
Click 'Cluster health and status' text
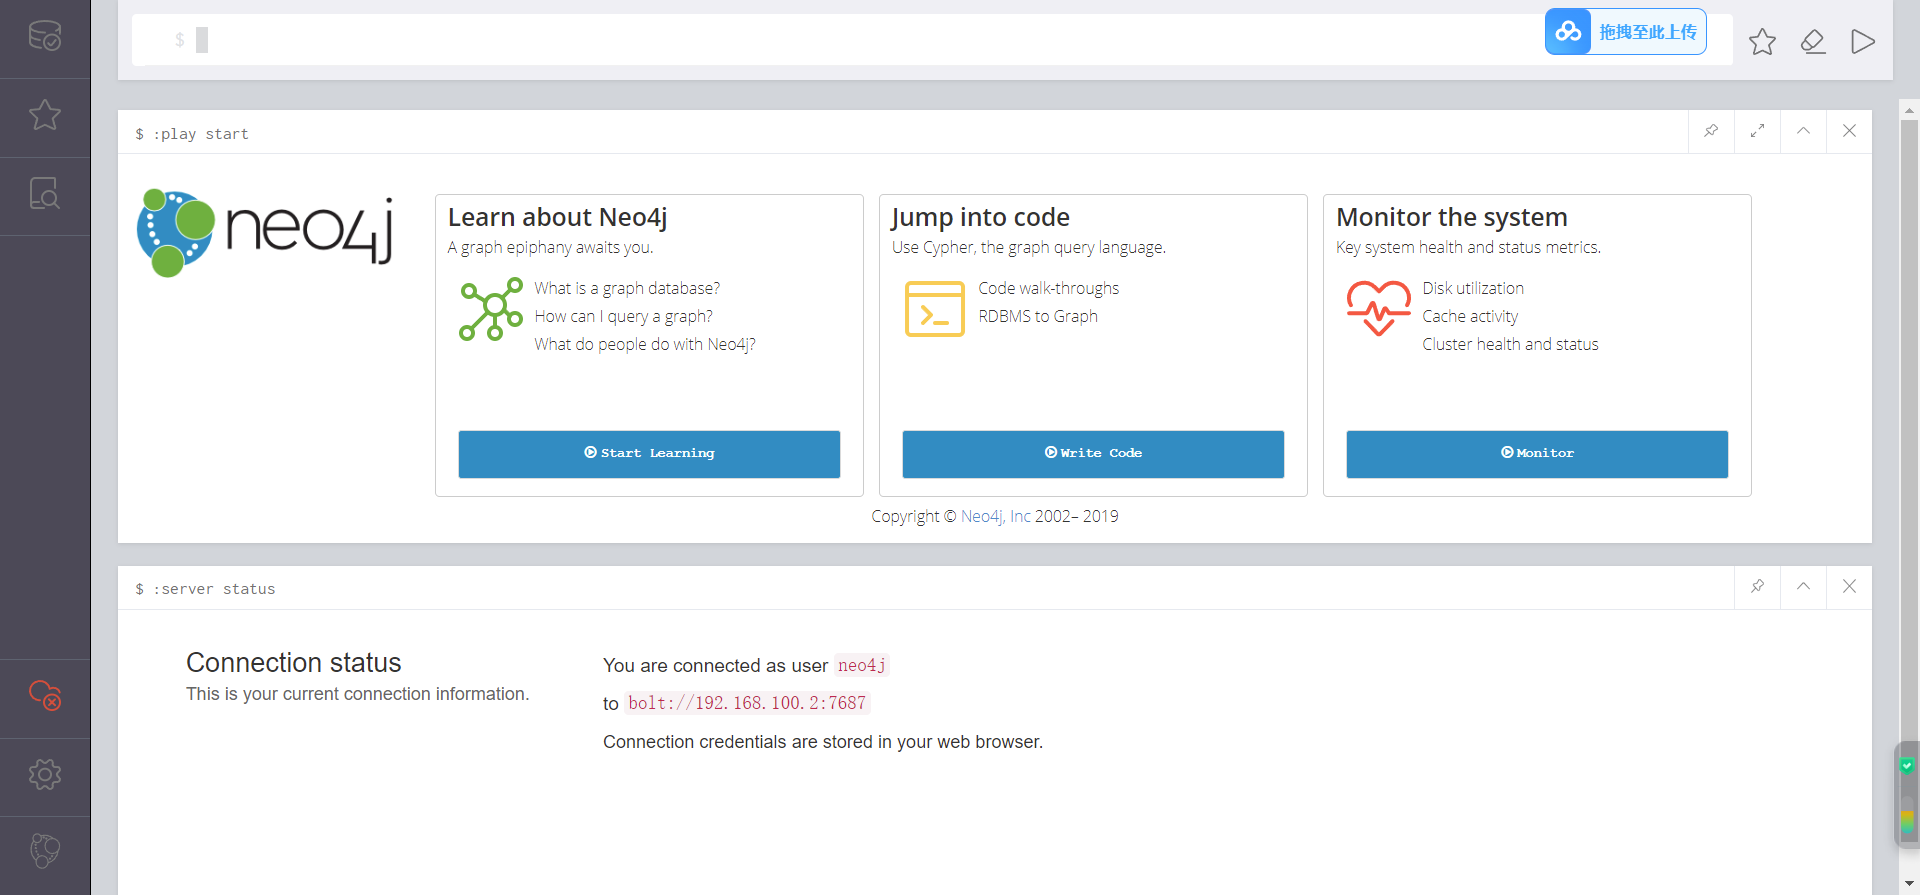pos(1510,344)
